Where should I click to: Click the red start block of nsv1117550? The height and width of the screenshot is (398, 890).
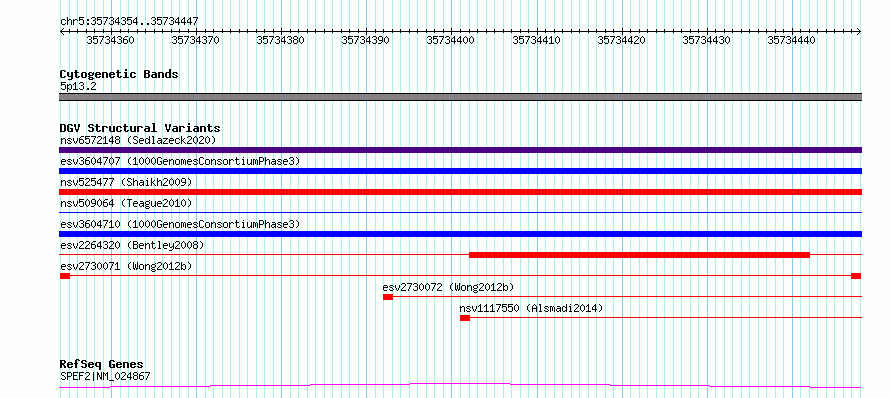[x=465, y=318]
